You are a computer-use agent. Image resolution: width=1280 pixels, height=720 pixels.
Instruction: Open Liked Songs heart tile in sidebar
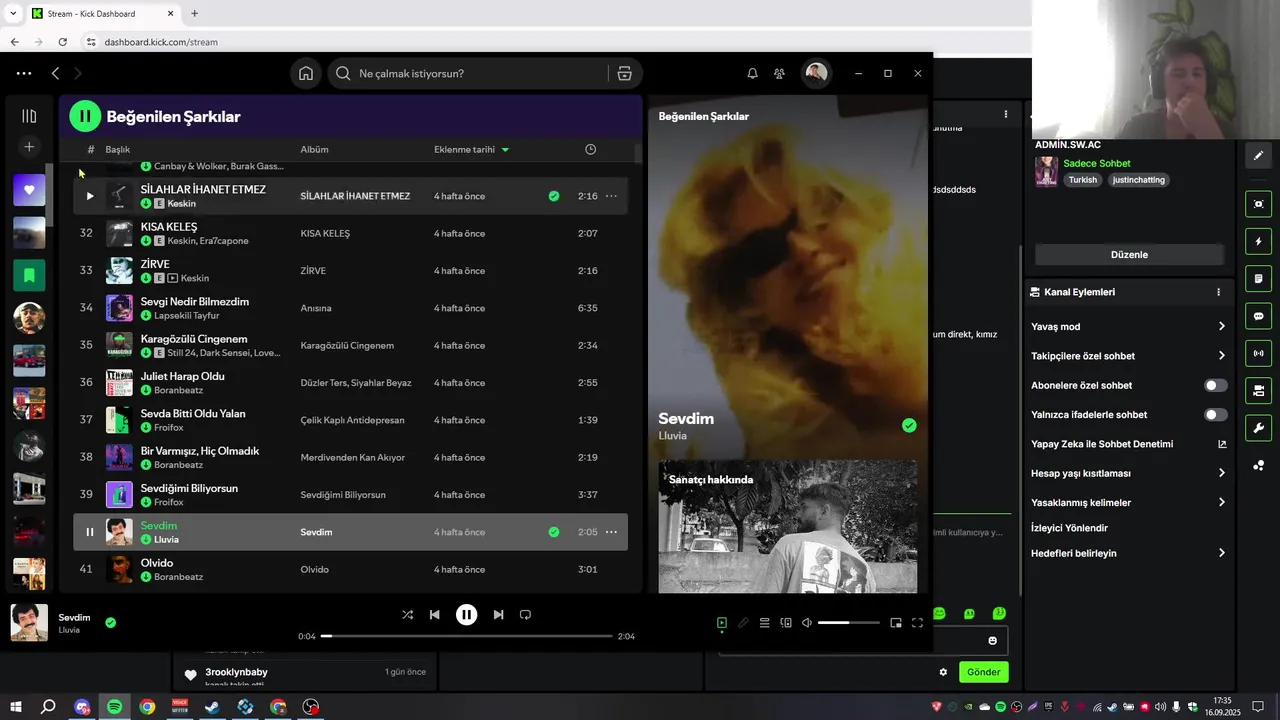pyautogui.click(x=29, y=190)
